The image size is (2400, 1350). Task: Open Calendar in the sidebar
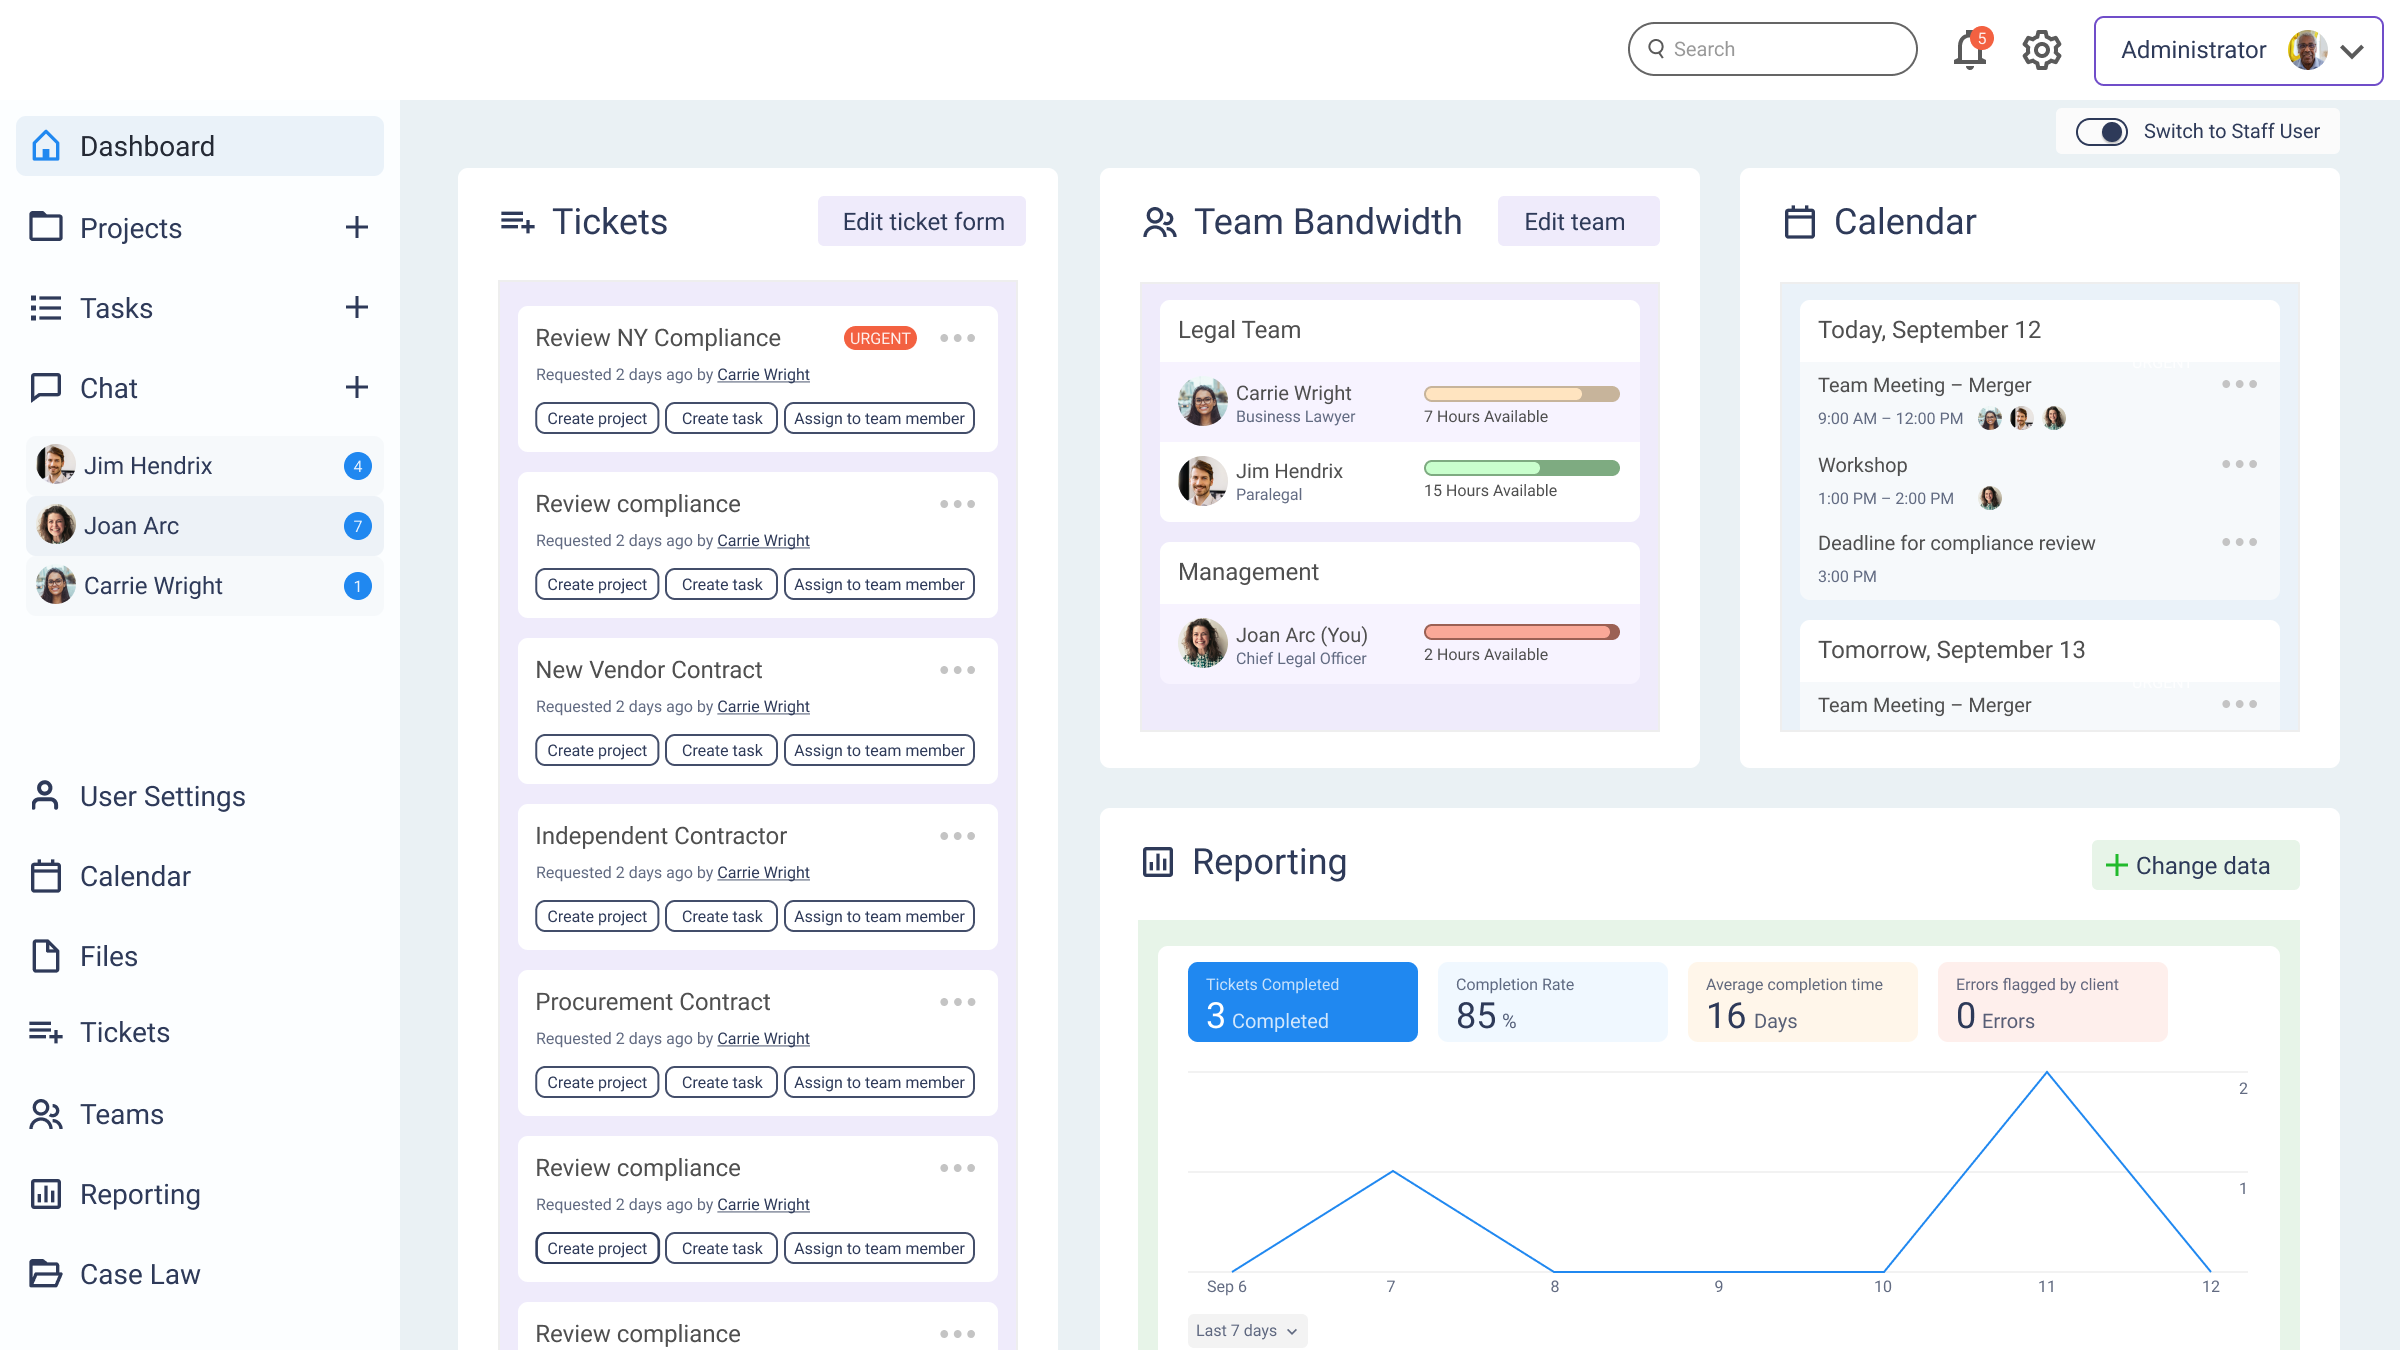pos(135,876)
